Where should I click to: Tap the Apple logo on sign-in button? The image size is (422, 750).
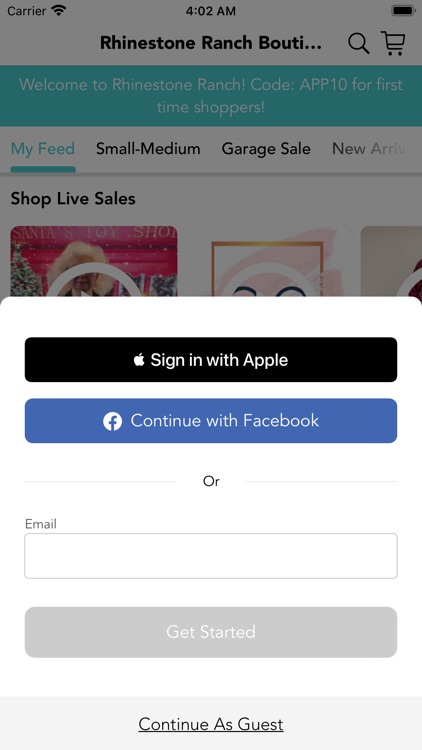coord(139,360)
